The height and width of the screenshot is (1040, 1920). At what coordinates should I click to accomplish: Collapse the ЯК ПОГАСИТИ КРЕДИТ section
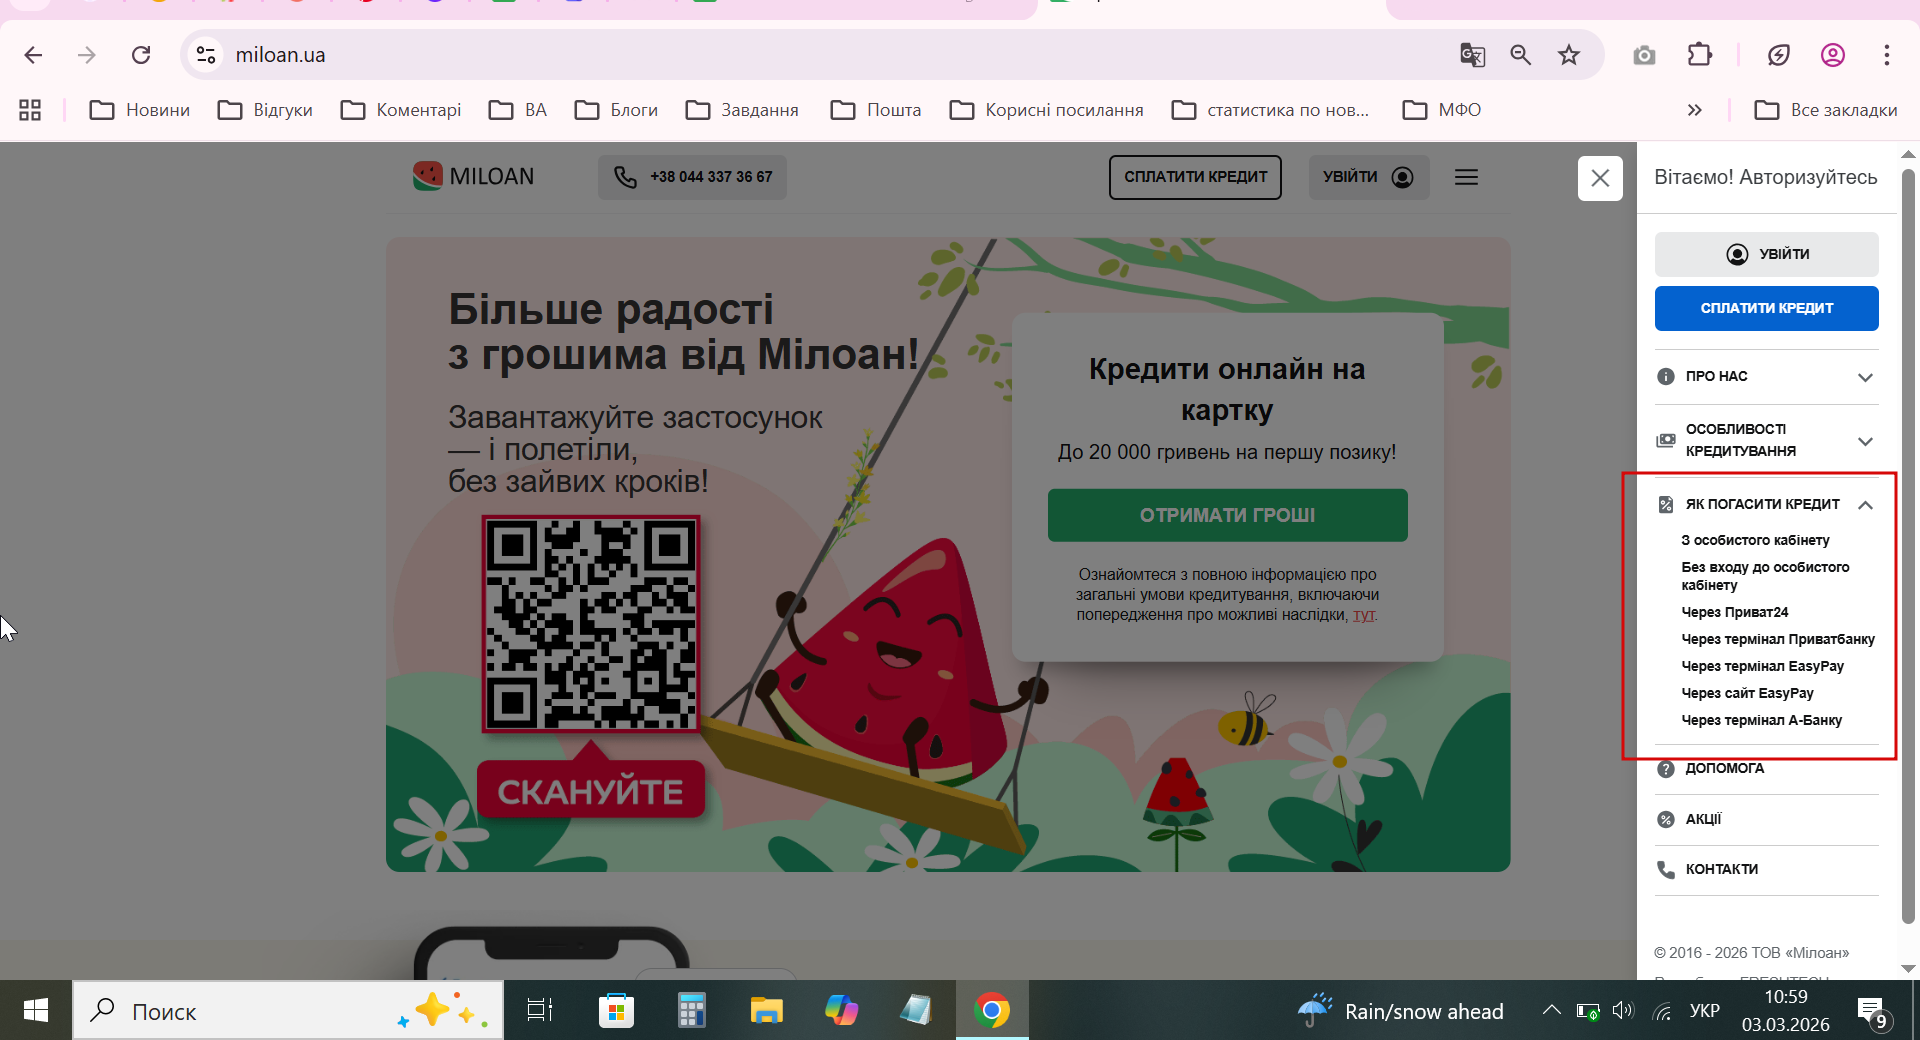(1766, 504)
